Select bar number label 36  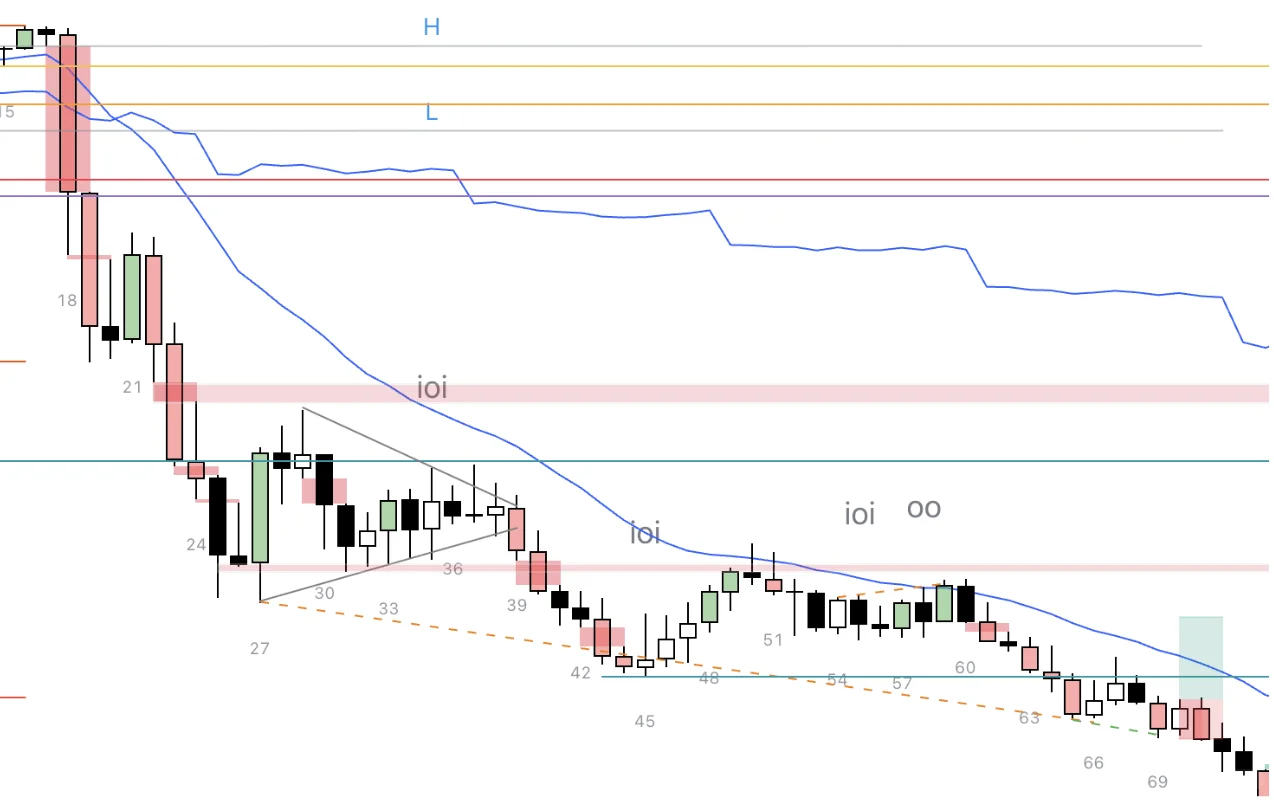pos(453,569)
